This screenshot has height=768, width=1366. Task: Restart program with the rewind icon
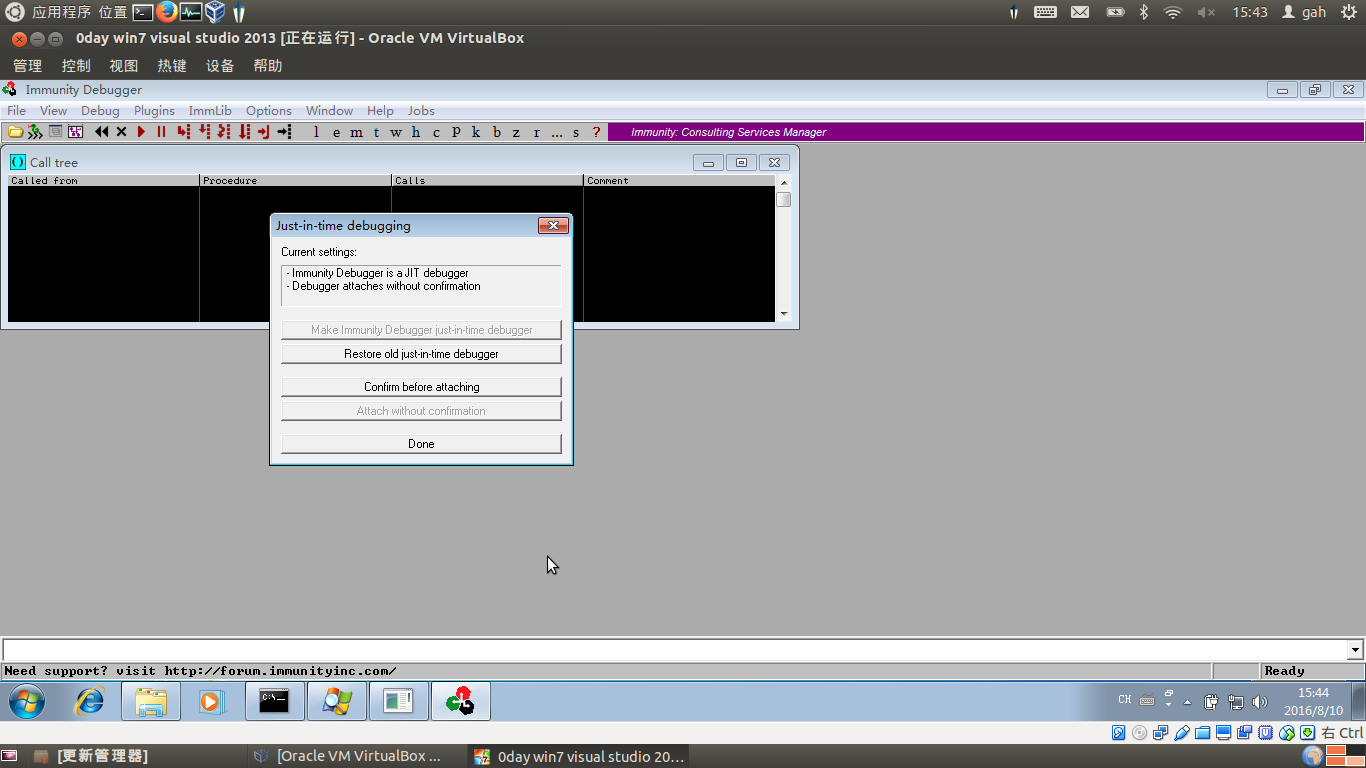[101, 132]
